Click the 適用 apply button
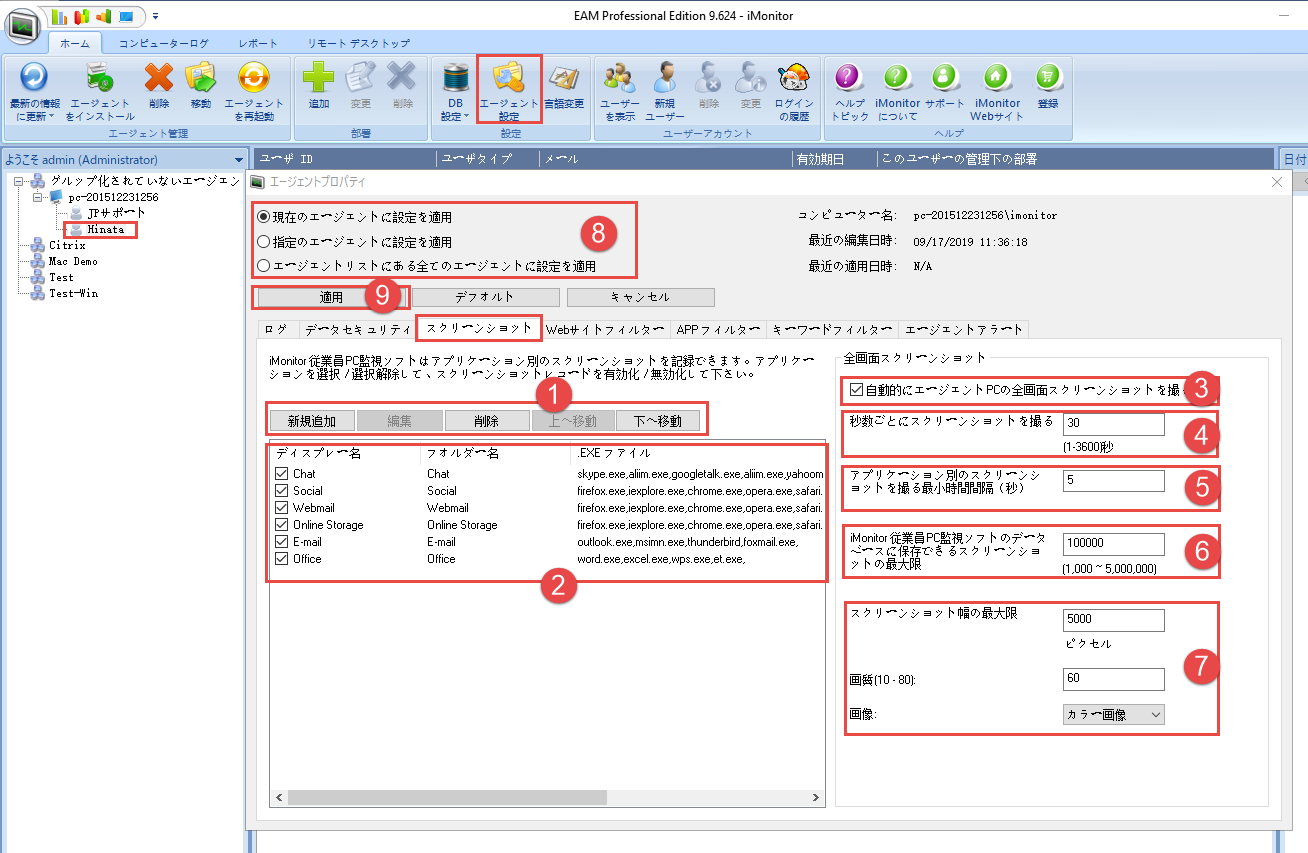This screenshot has width=1308, height=853. coord(331,297)
